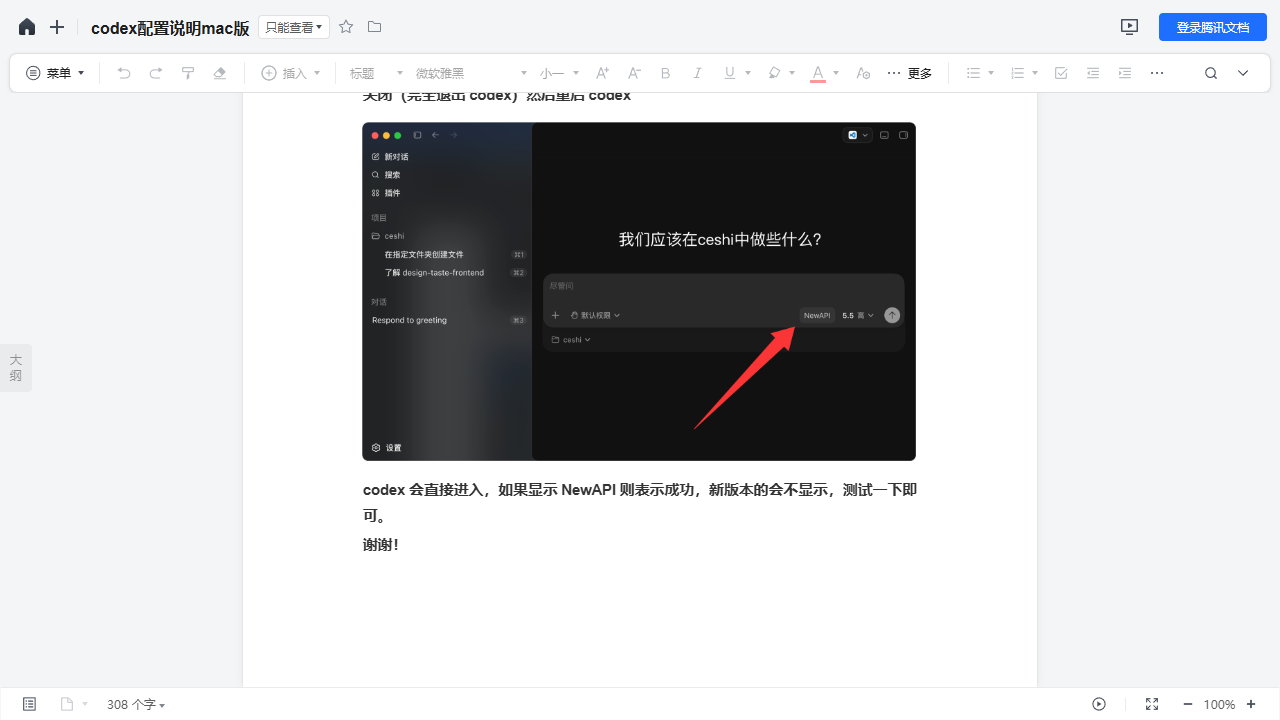
Task: Open the 标题 paragraph style dropdown
Action: pyautogui.click(x=376, y=73)
